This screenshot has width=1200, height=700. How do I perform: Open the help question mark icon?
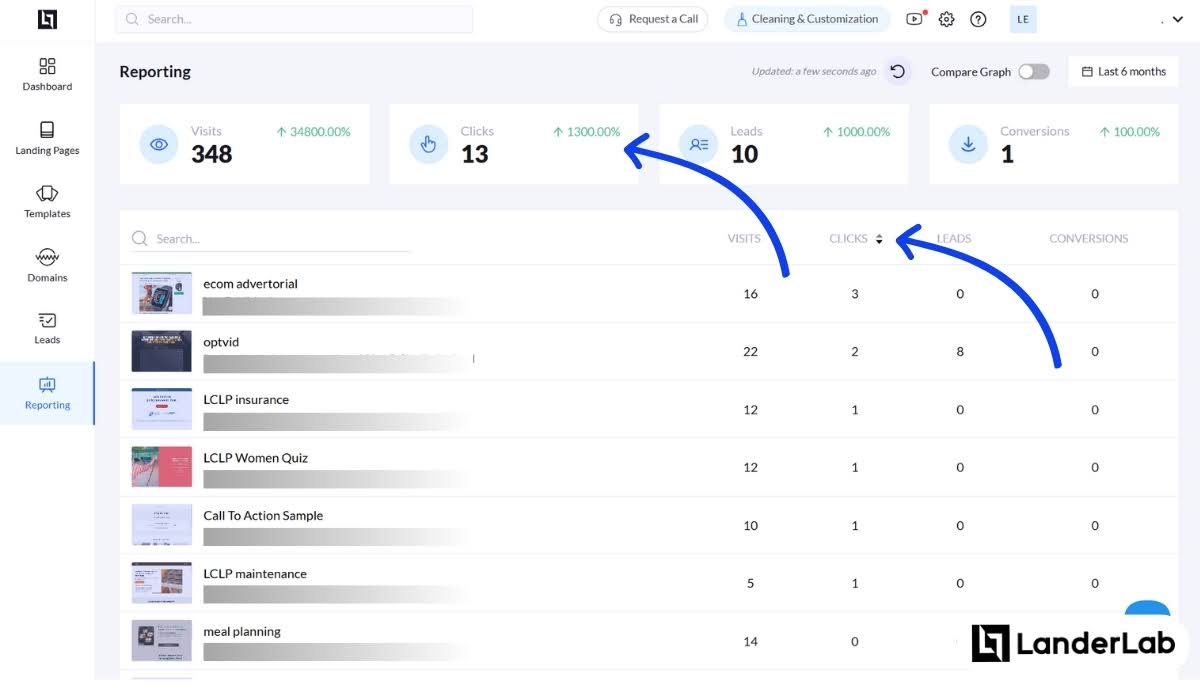pyautogui.click(x=978, y=19)
